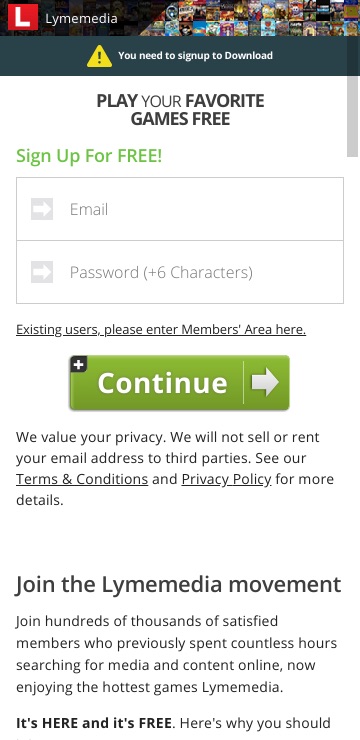Click the Lymemedia brand name text

click(x=81, y=19)
